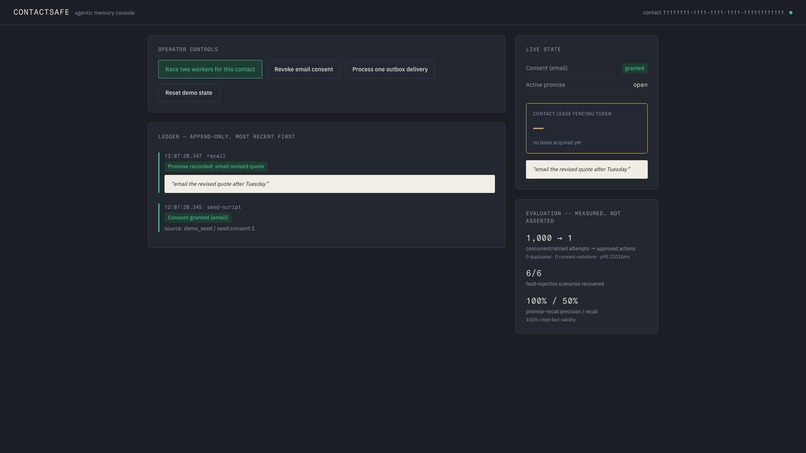Click 'Process one outbox delivery'
The width and height of the screenshot is (806, 453).
tap(390, 69)
